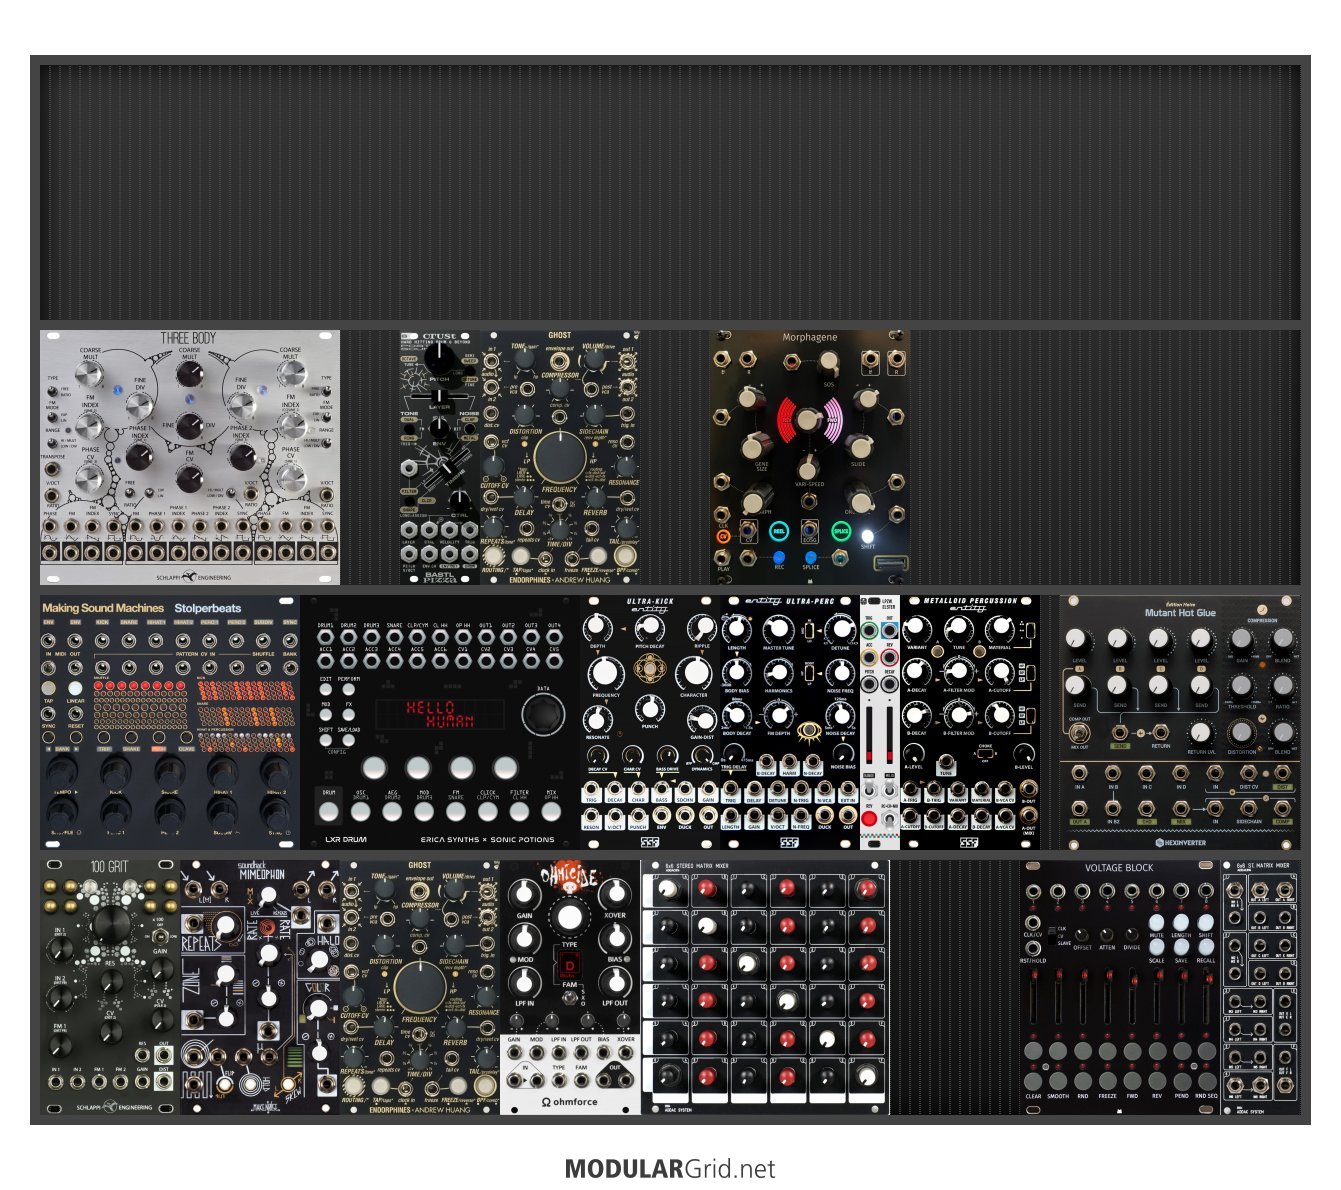Click the THRESHOLD knob on Mutant Hot Glue
1341x1190 pixels.
tap(1241, 686)
